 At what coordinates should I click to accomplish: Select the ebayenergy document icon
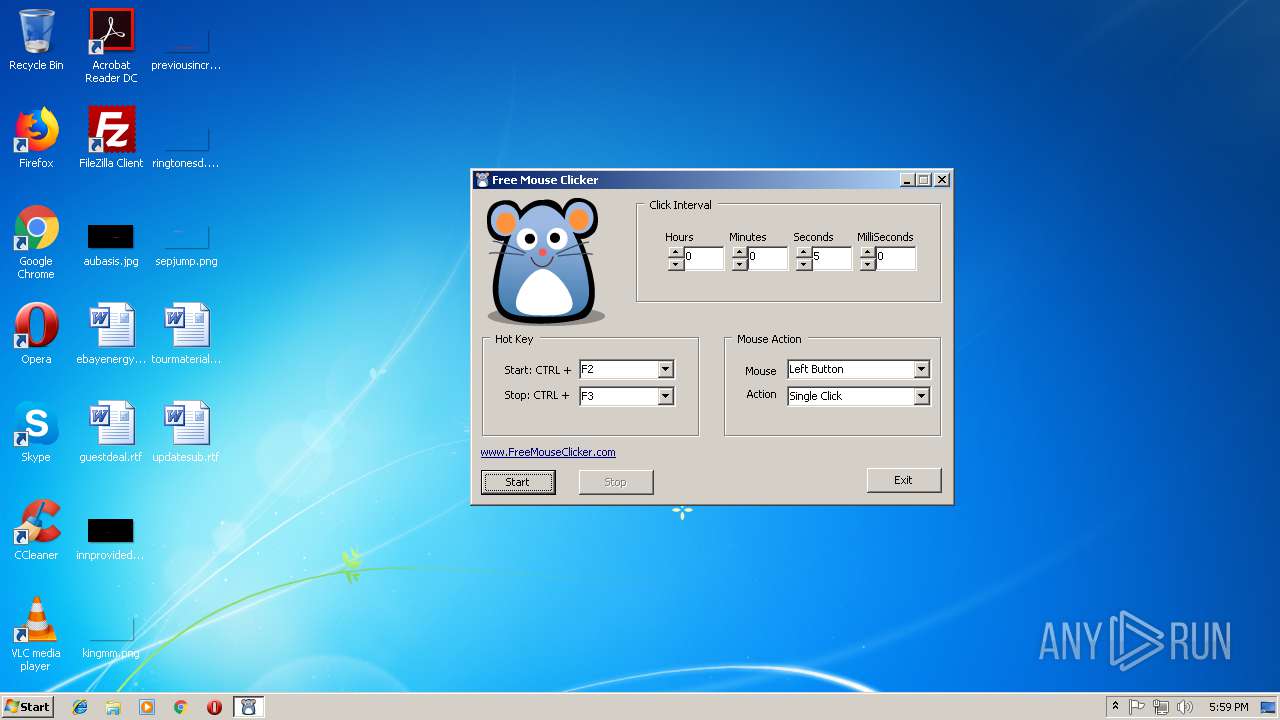[x=111, y=334]
